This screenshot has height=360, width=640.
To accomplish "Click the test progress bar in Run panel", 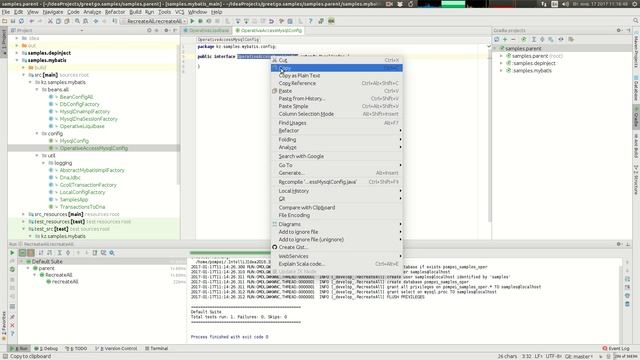I will tap(231, 253).
